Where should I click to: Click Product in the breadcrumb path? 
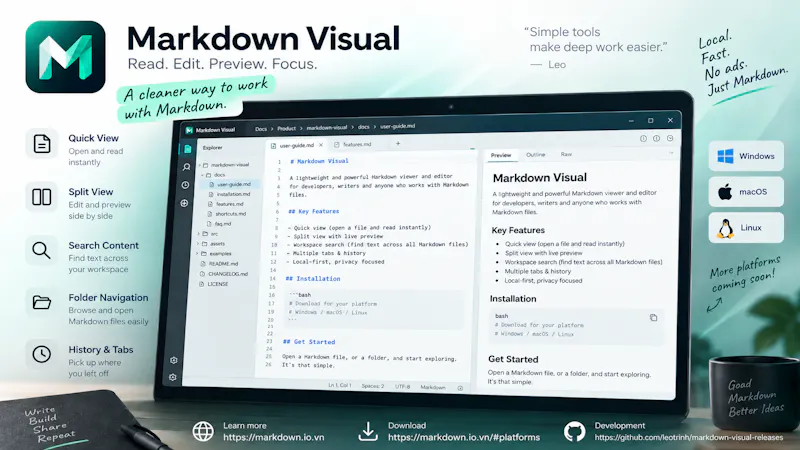pos(286,129)
